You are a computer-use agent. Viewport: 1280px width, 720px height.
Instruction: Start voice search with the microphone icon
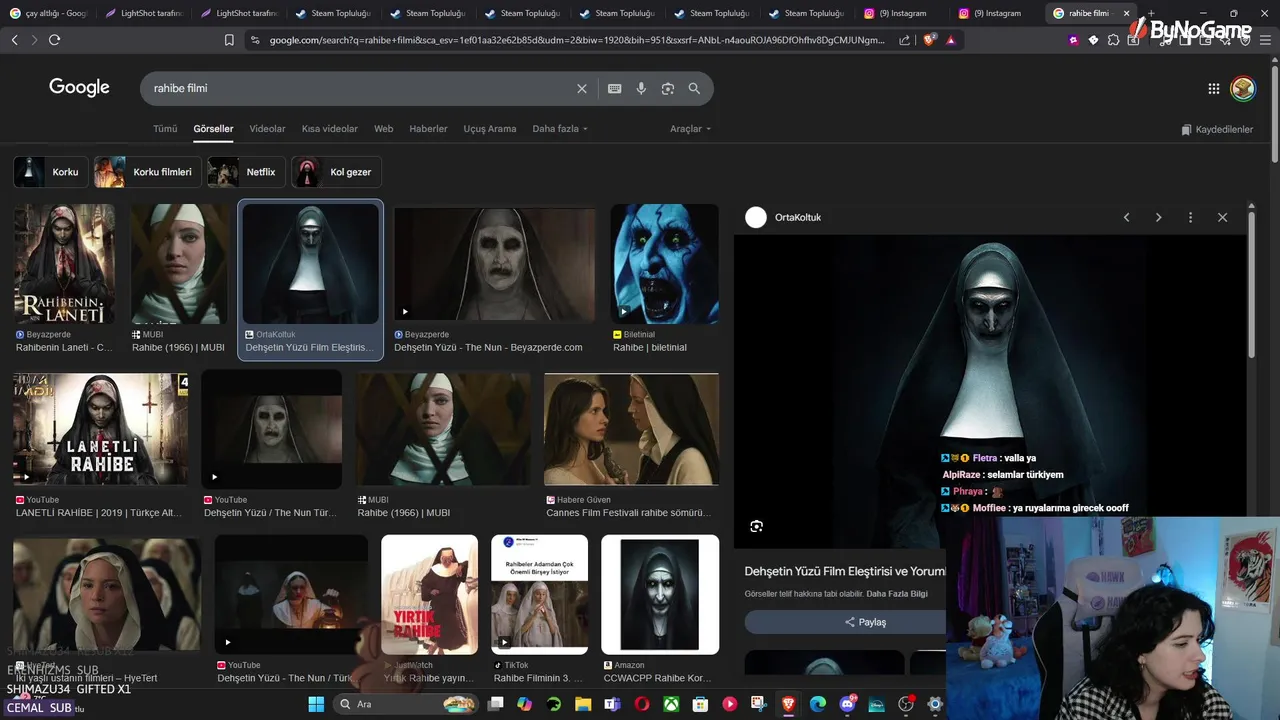point(641,88)
